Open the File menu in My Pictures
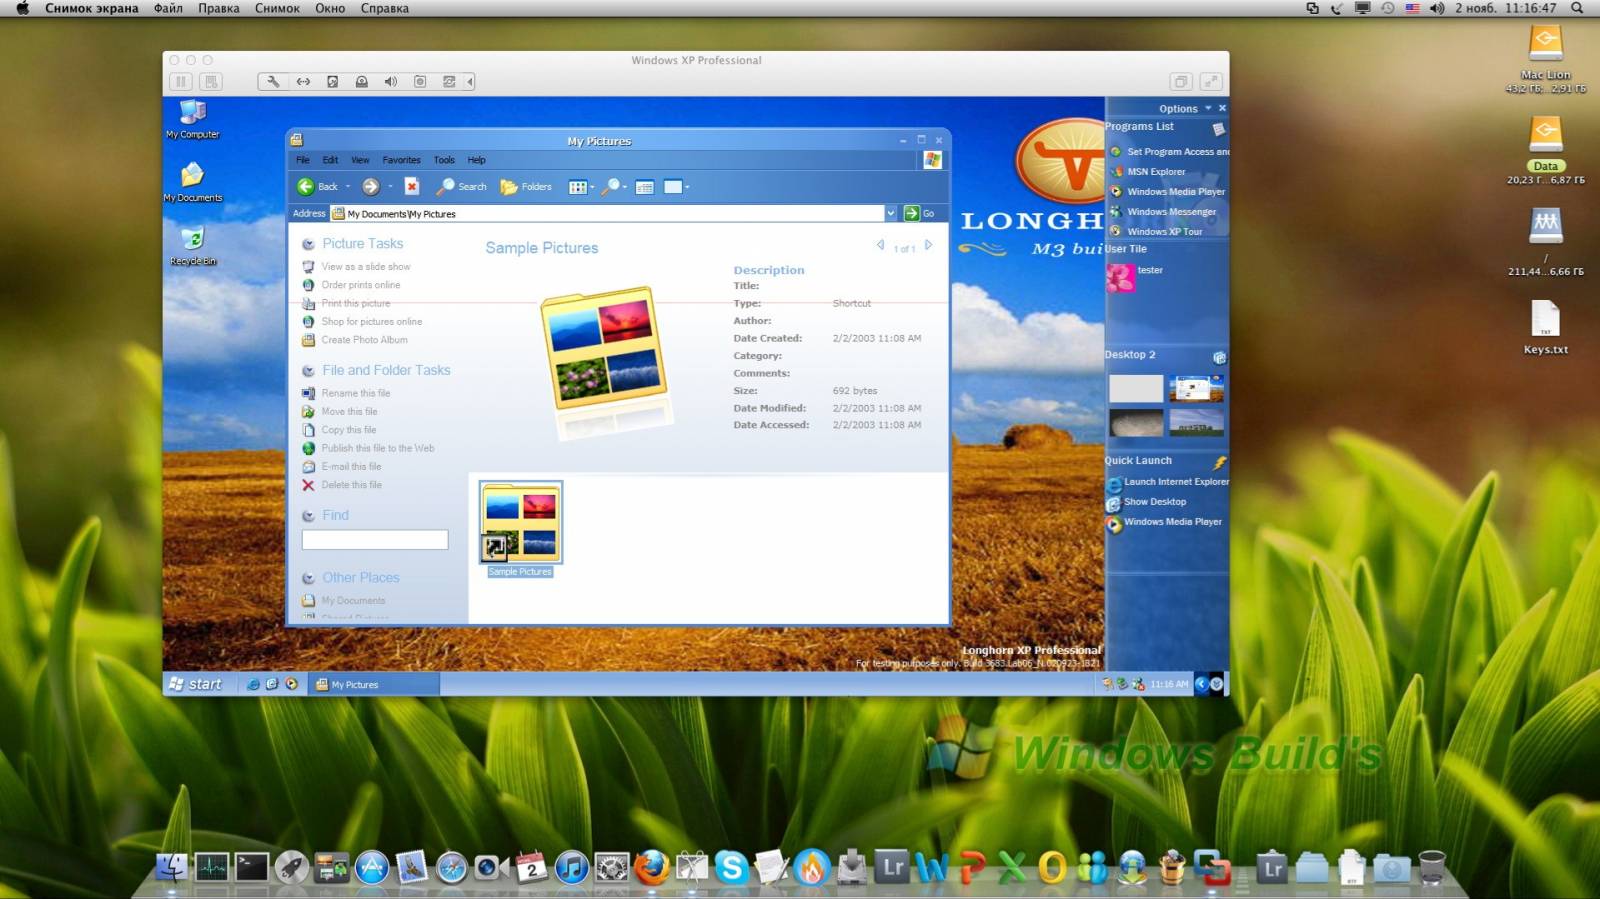Viewport: 1600px width, 899px height. coord(302,160)
